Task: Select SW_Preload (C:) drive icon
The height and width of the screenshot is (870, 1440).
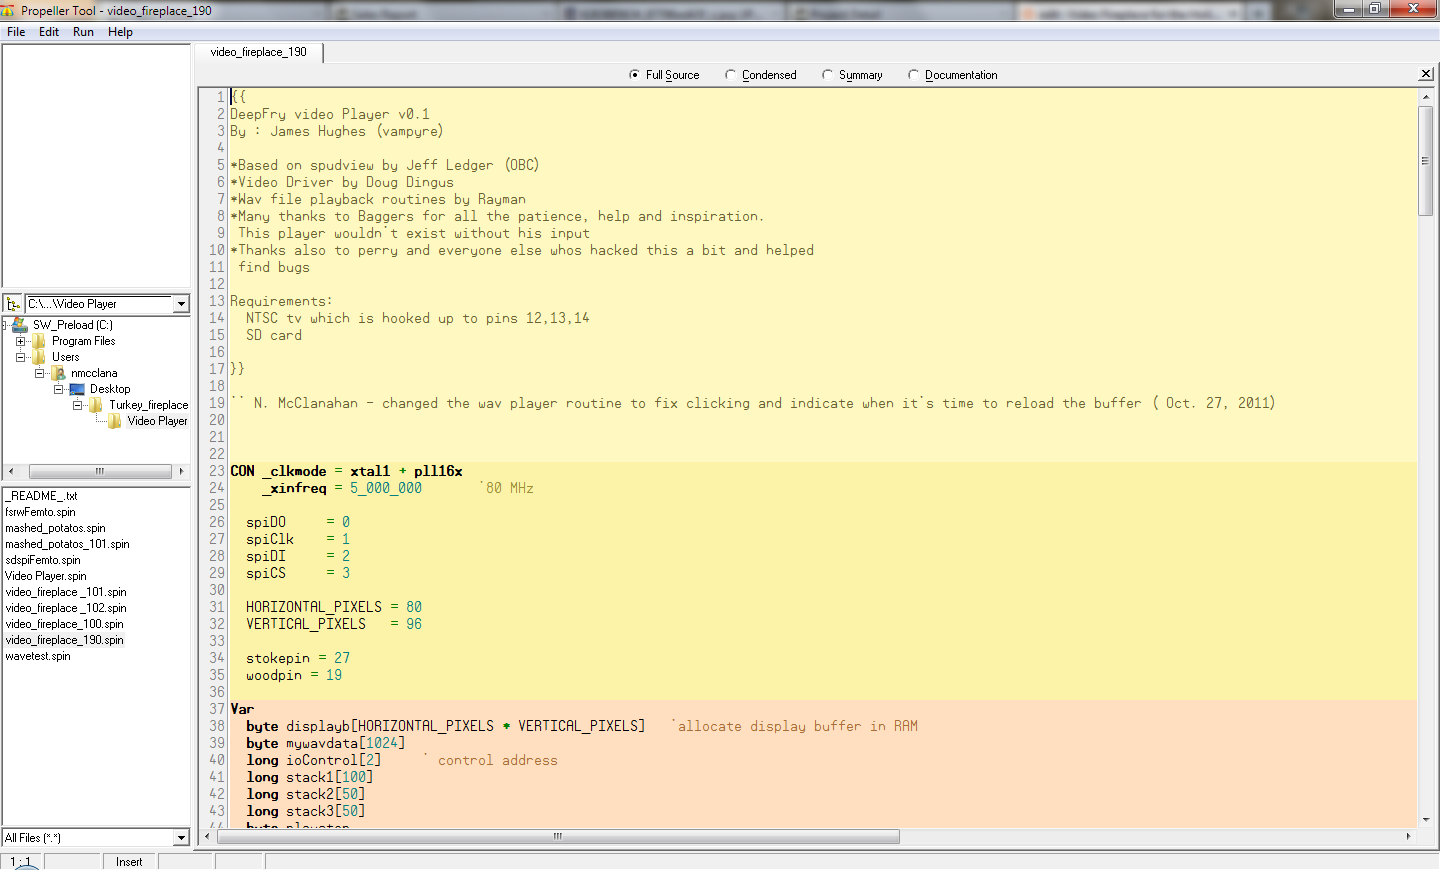Action: [20, 325]
